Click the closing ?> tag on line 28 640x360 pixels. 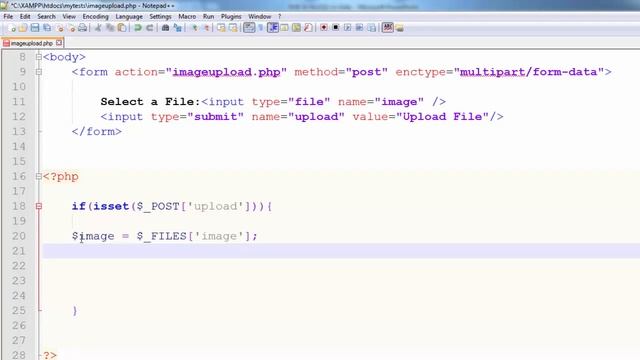pyautogui.click(x=50, y=355)
